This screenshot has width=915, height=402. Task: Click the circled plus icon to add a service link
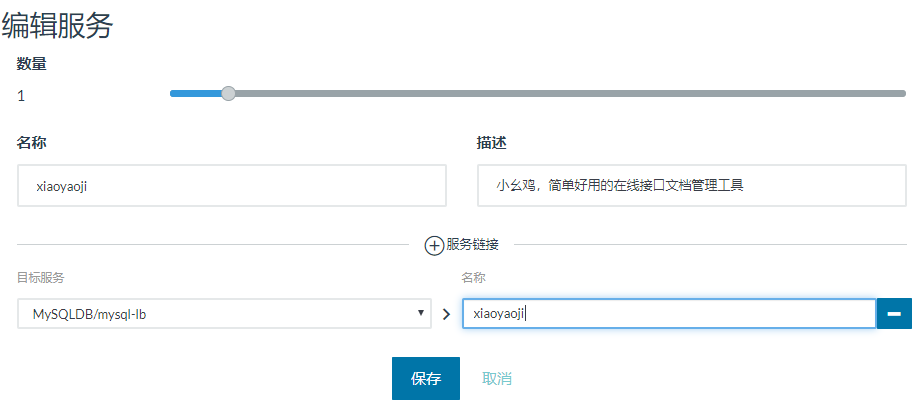point(434,244)
